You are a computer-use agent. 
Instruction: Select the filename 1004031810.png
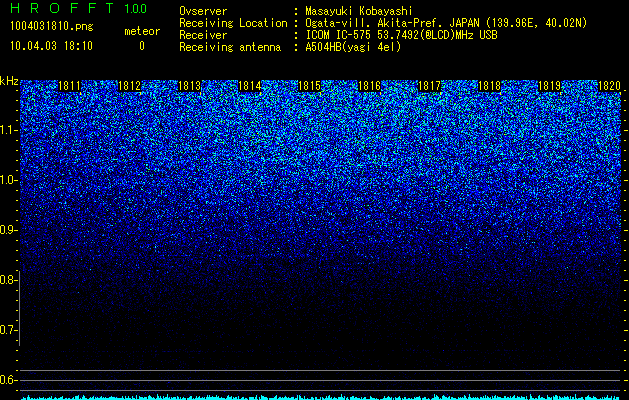(52, 27)
